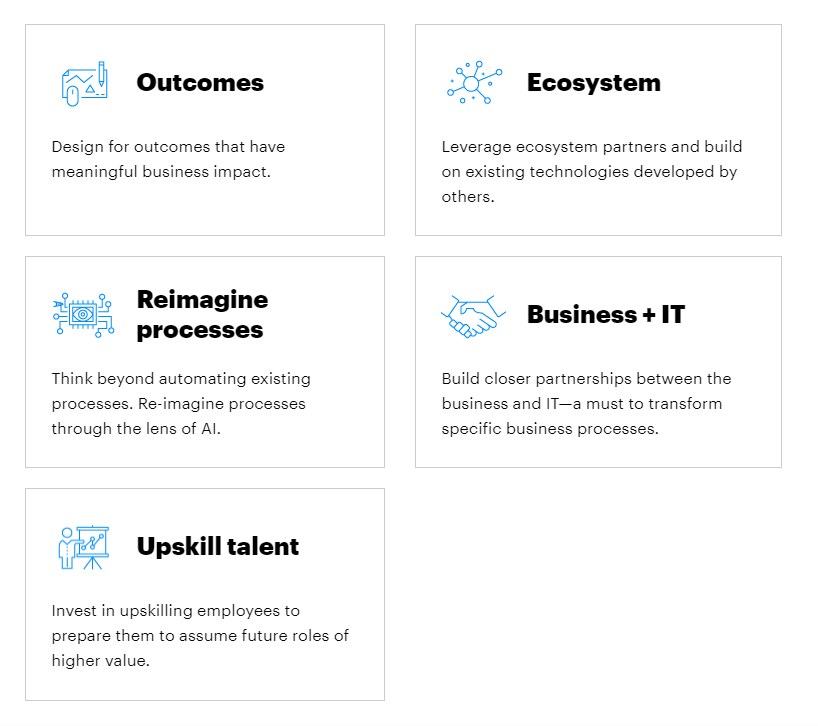Click the word 'others.' in Ecosystem card
This screenshot has width=818, height=726.
click(468, 197)
